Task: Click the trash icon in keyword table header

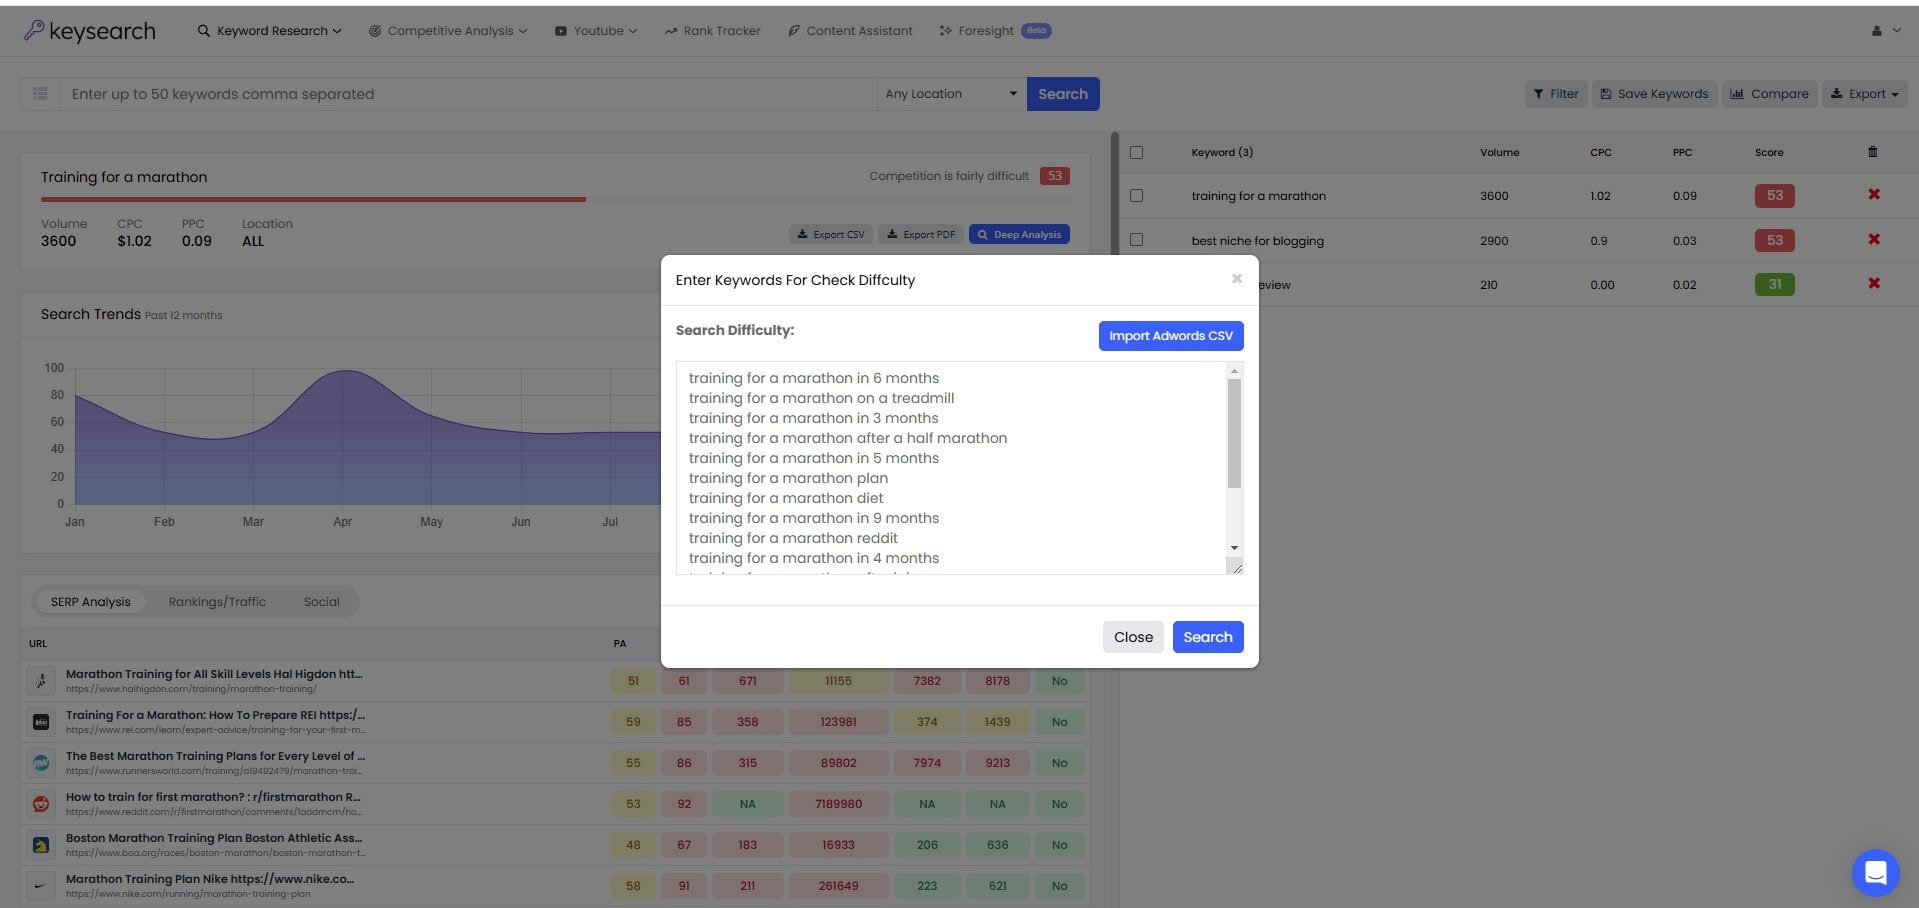Action: 1871,151
